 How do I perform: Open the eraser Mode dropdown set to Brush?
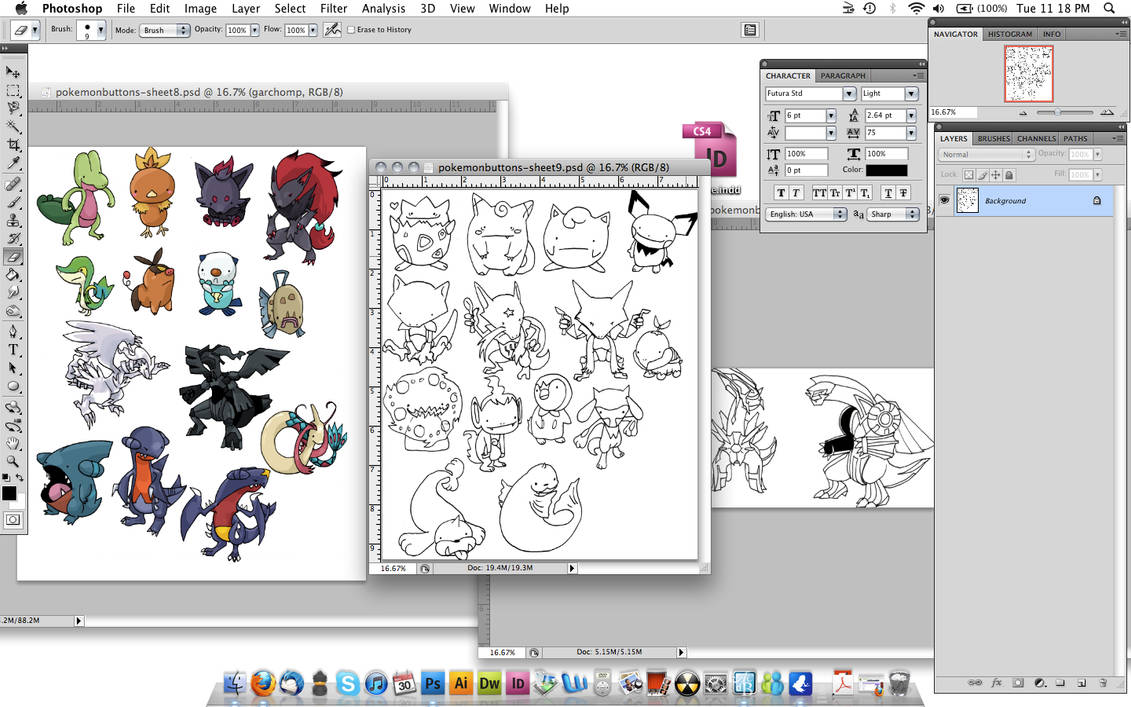click(164, 30)
